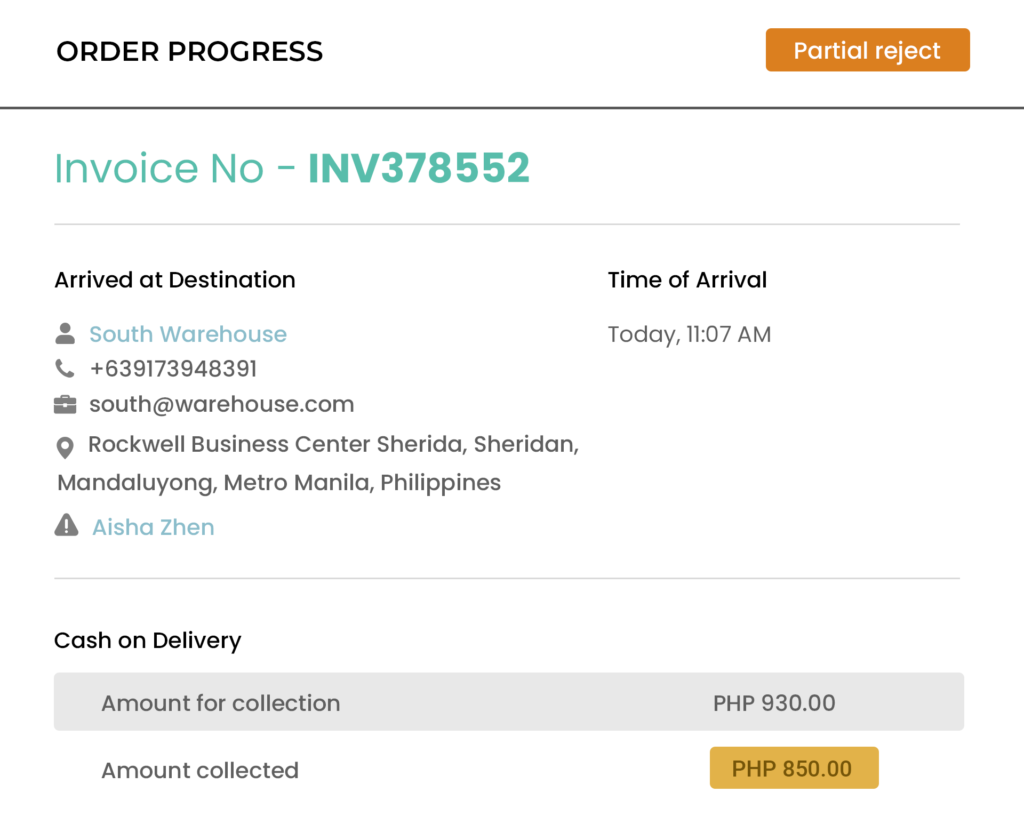Click phone number +639173948391
This screenshot has width=1024, height=832.
coord(173,369)
